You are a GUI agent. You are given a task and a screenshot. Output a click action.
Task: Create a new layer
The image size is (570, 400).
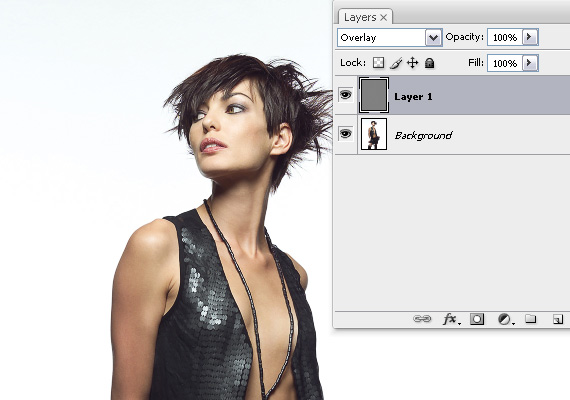coord(558,319)
